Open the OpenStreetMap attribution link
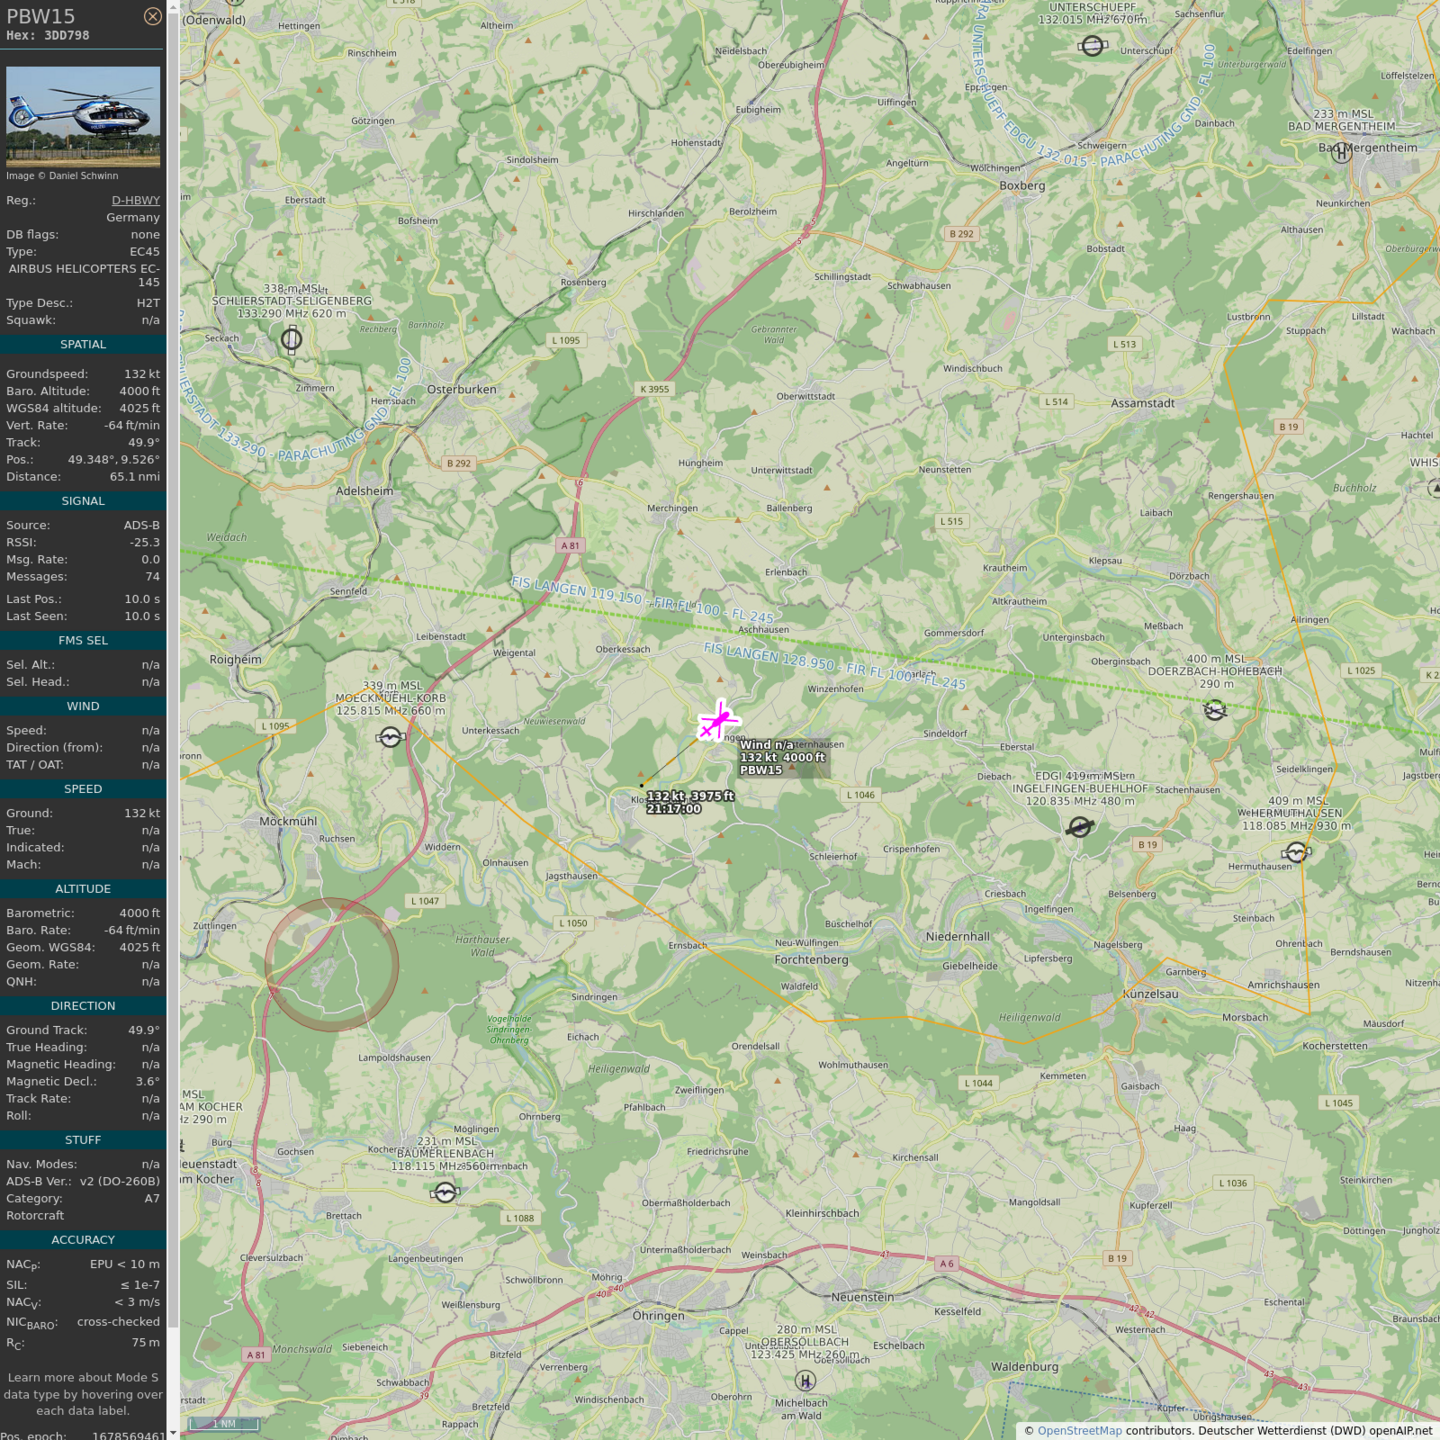Image resolution: width=1440 pixels, height=1440 pixels. [1079, 1430]
